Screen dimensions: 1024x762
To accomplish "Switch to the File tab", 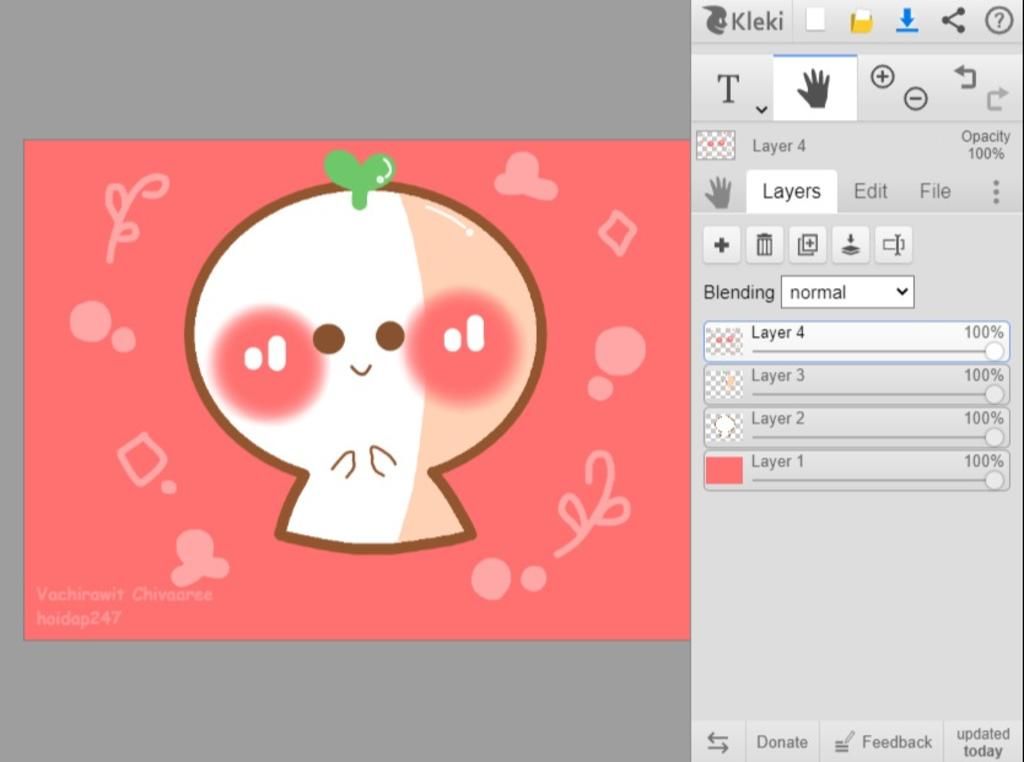I will pos(935,191).
